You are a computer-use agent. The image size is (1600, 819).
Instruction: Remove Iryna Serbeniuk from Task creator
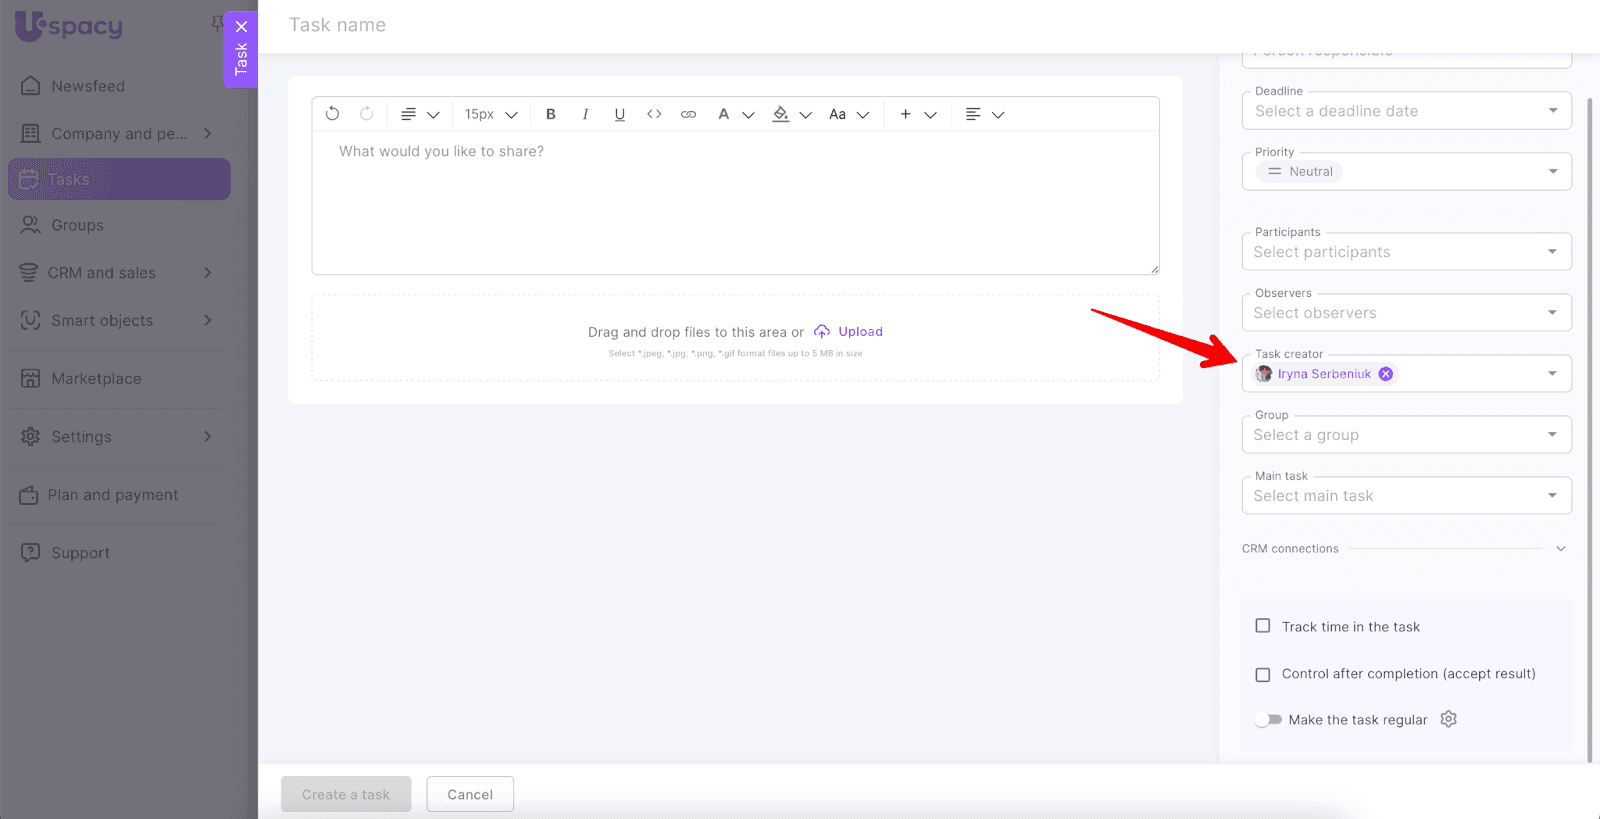[x=1386, y=374]
